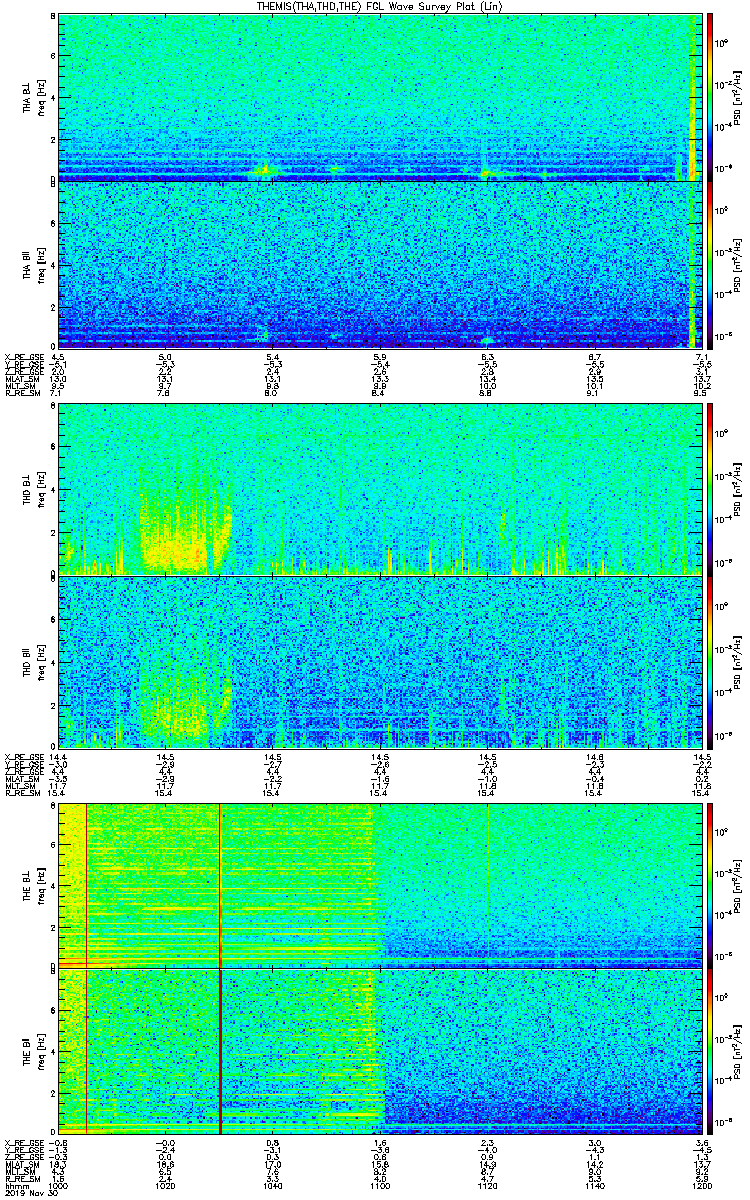Image resolution: width=750 pixels, height=1200 pixels.
Task: Click the '1120' time tick label
Action: coord(486,1185)
